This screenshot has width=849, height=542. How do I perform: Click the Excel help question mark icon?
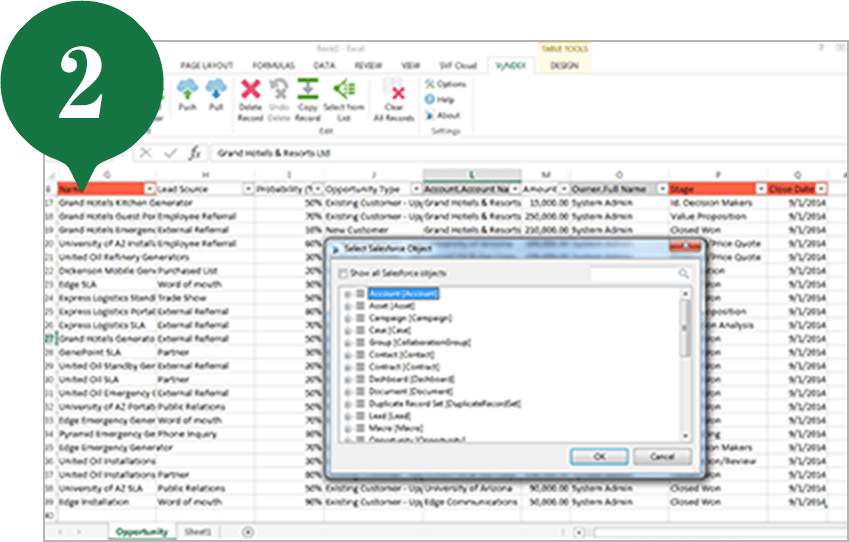821,48
